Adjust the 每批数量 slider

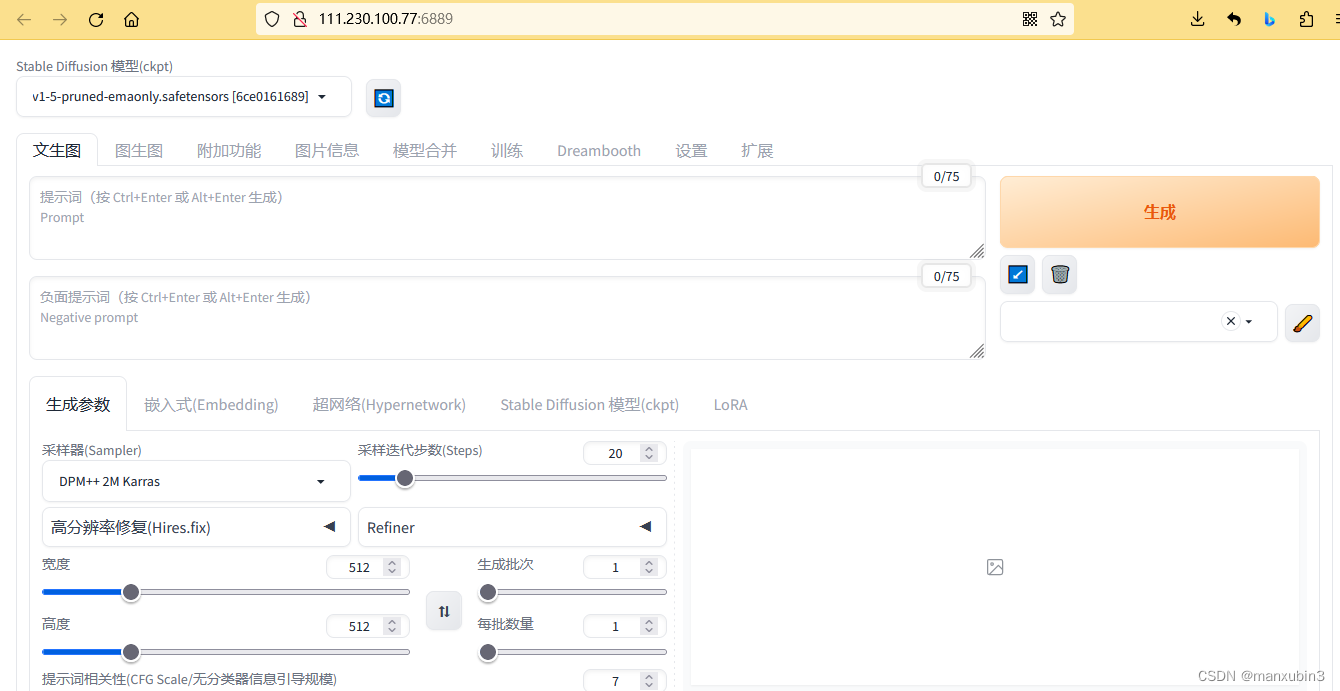click(x=572, y=652)
